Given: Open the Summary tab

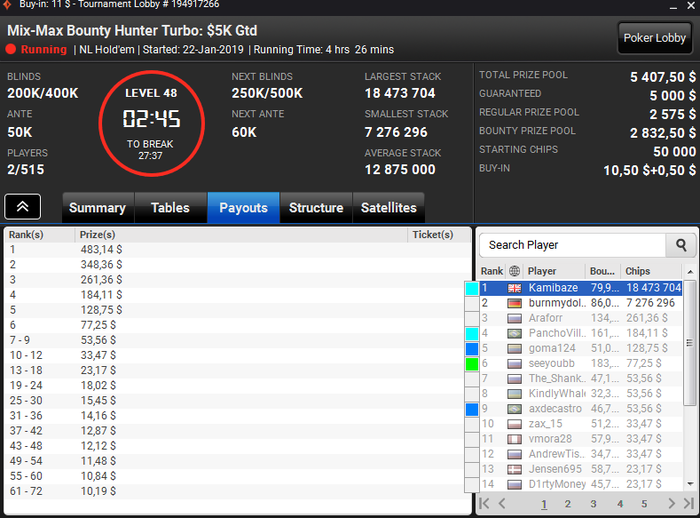Looking at the screenshot, I should pyautogui.click(x=97, y=208).
